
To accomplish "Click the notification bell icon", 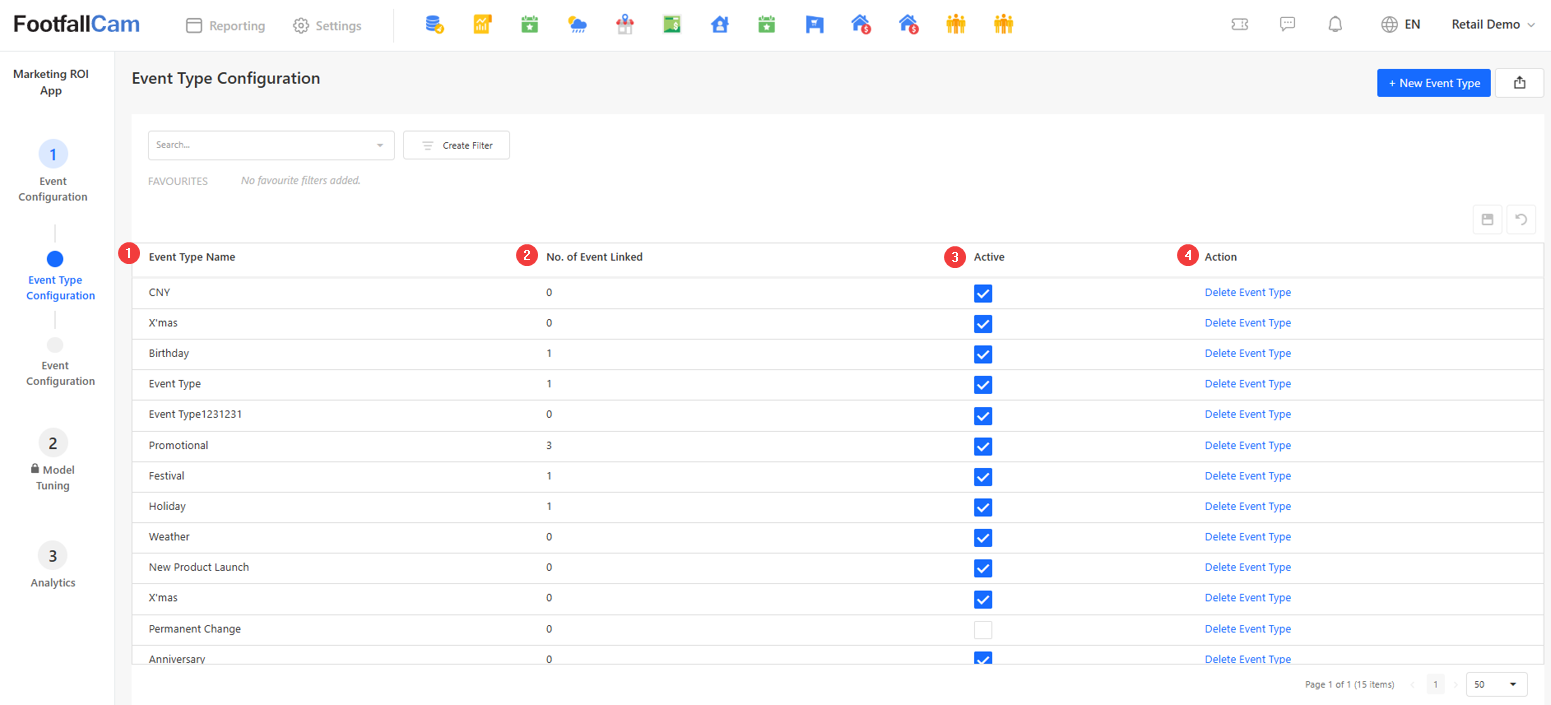I will click(x=1334, y=25).
